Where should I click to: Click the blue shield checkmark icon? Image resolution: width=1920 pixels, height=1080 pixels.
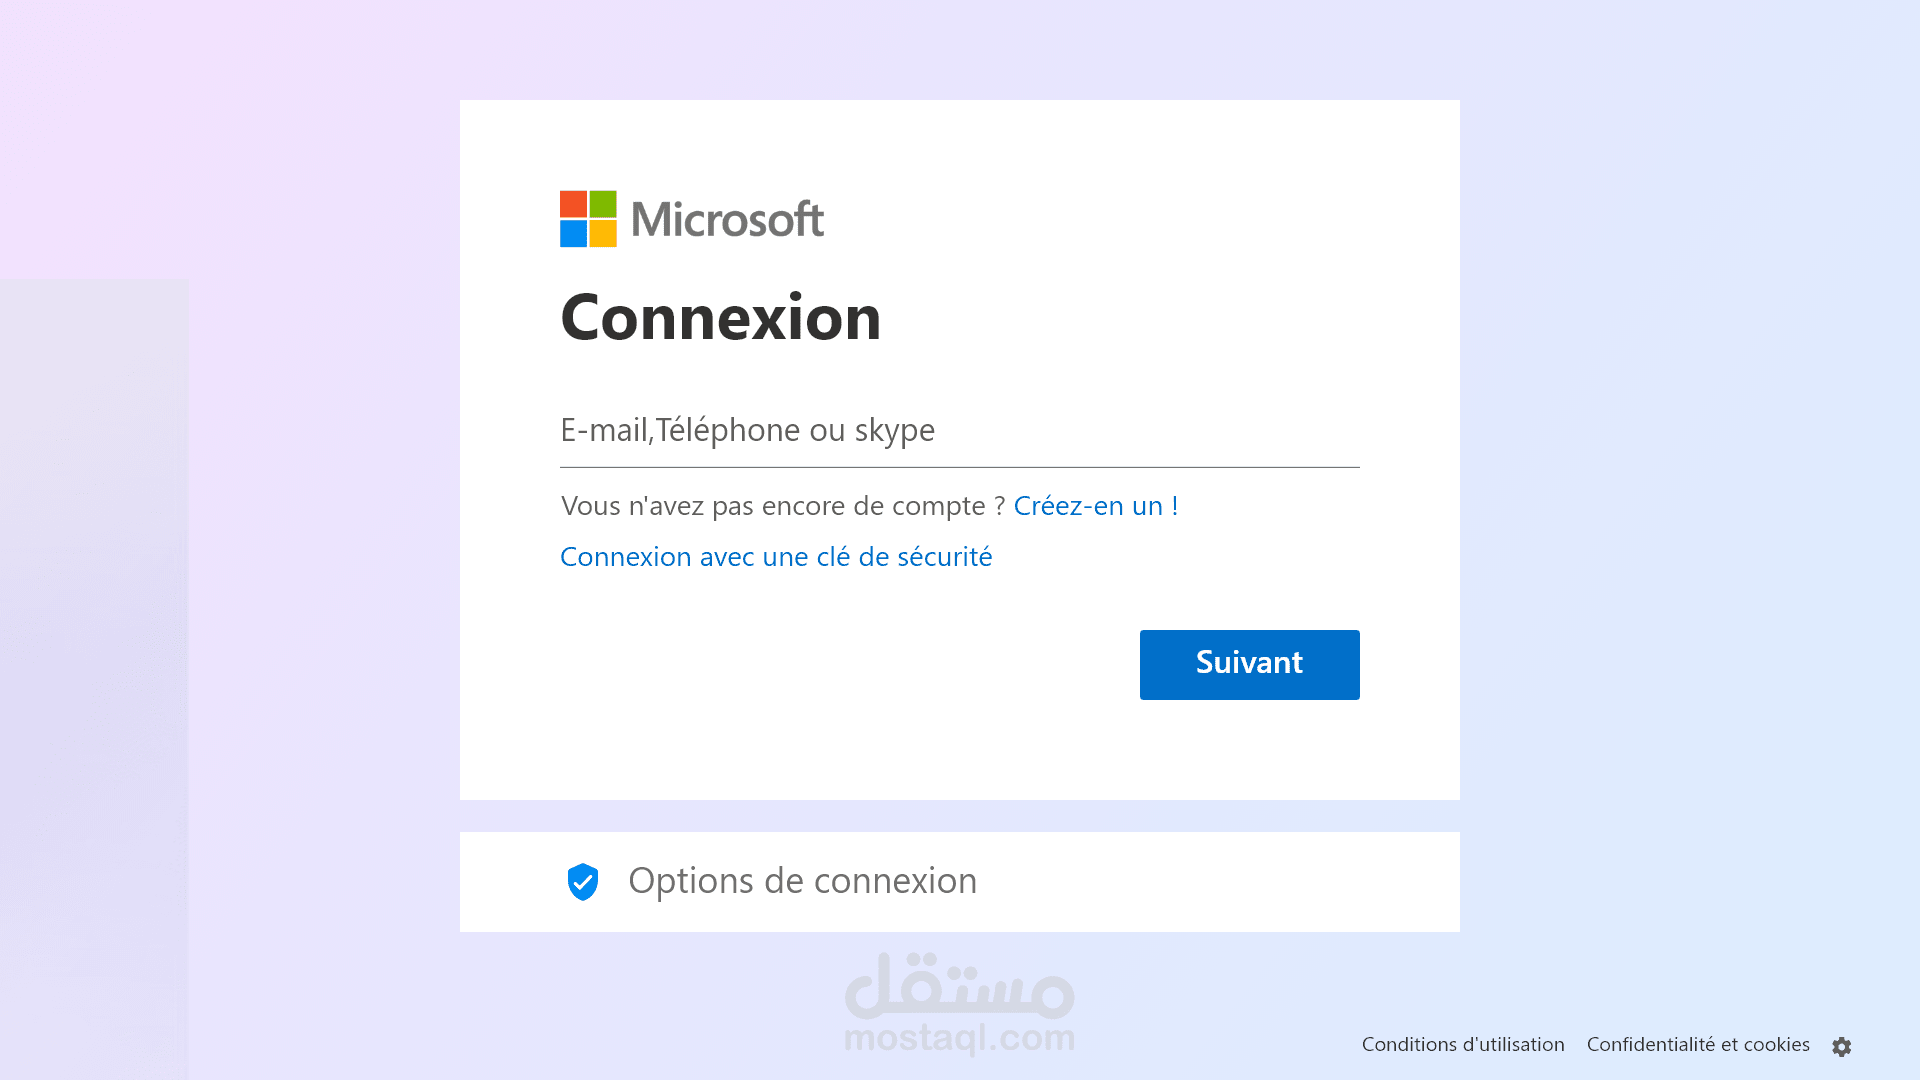[x=583, y=882]
